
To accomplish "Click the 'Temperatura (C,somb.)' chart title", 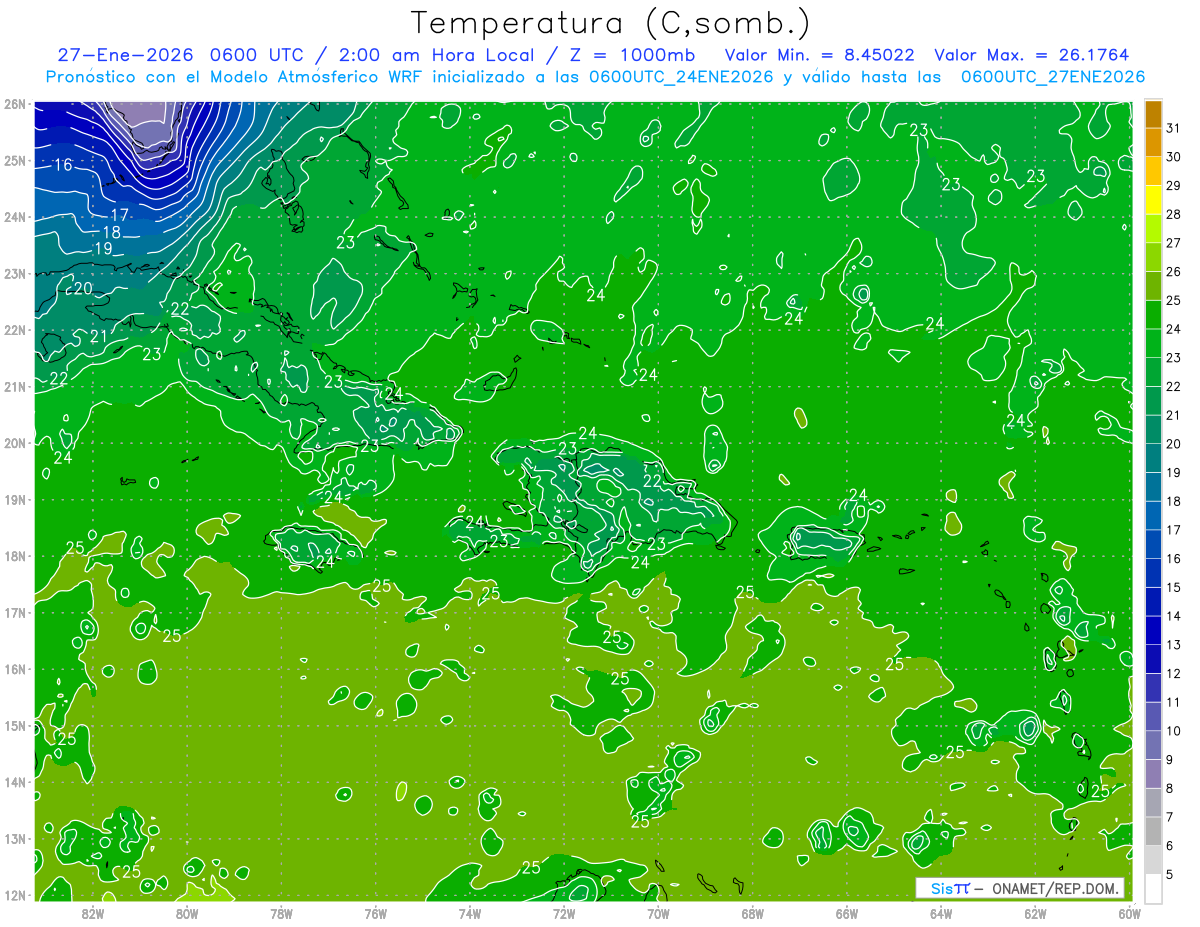I will point(611,23).
